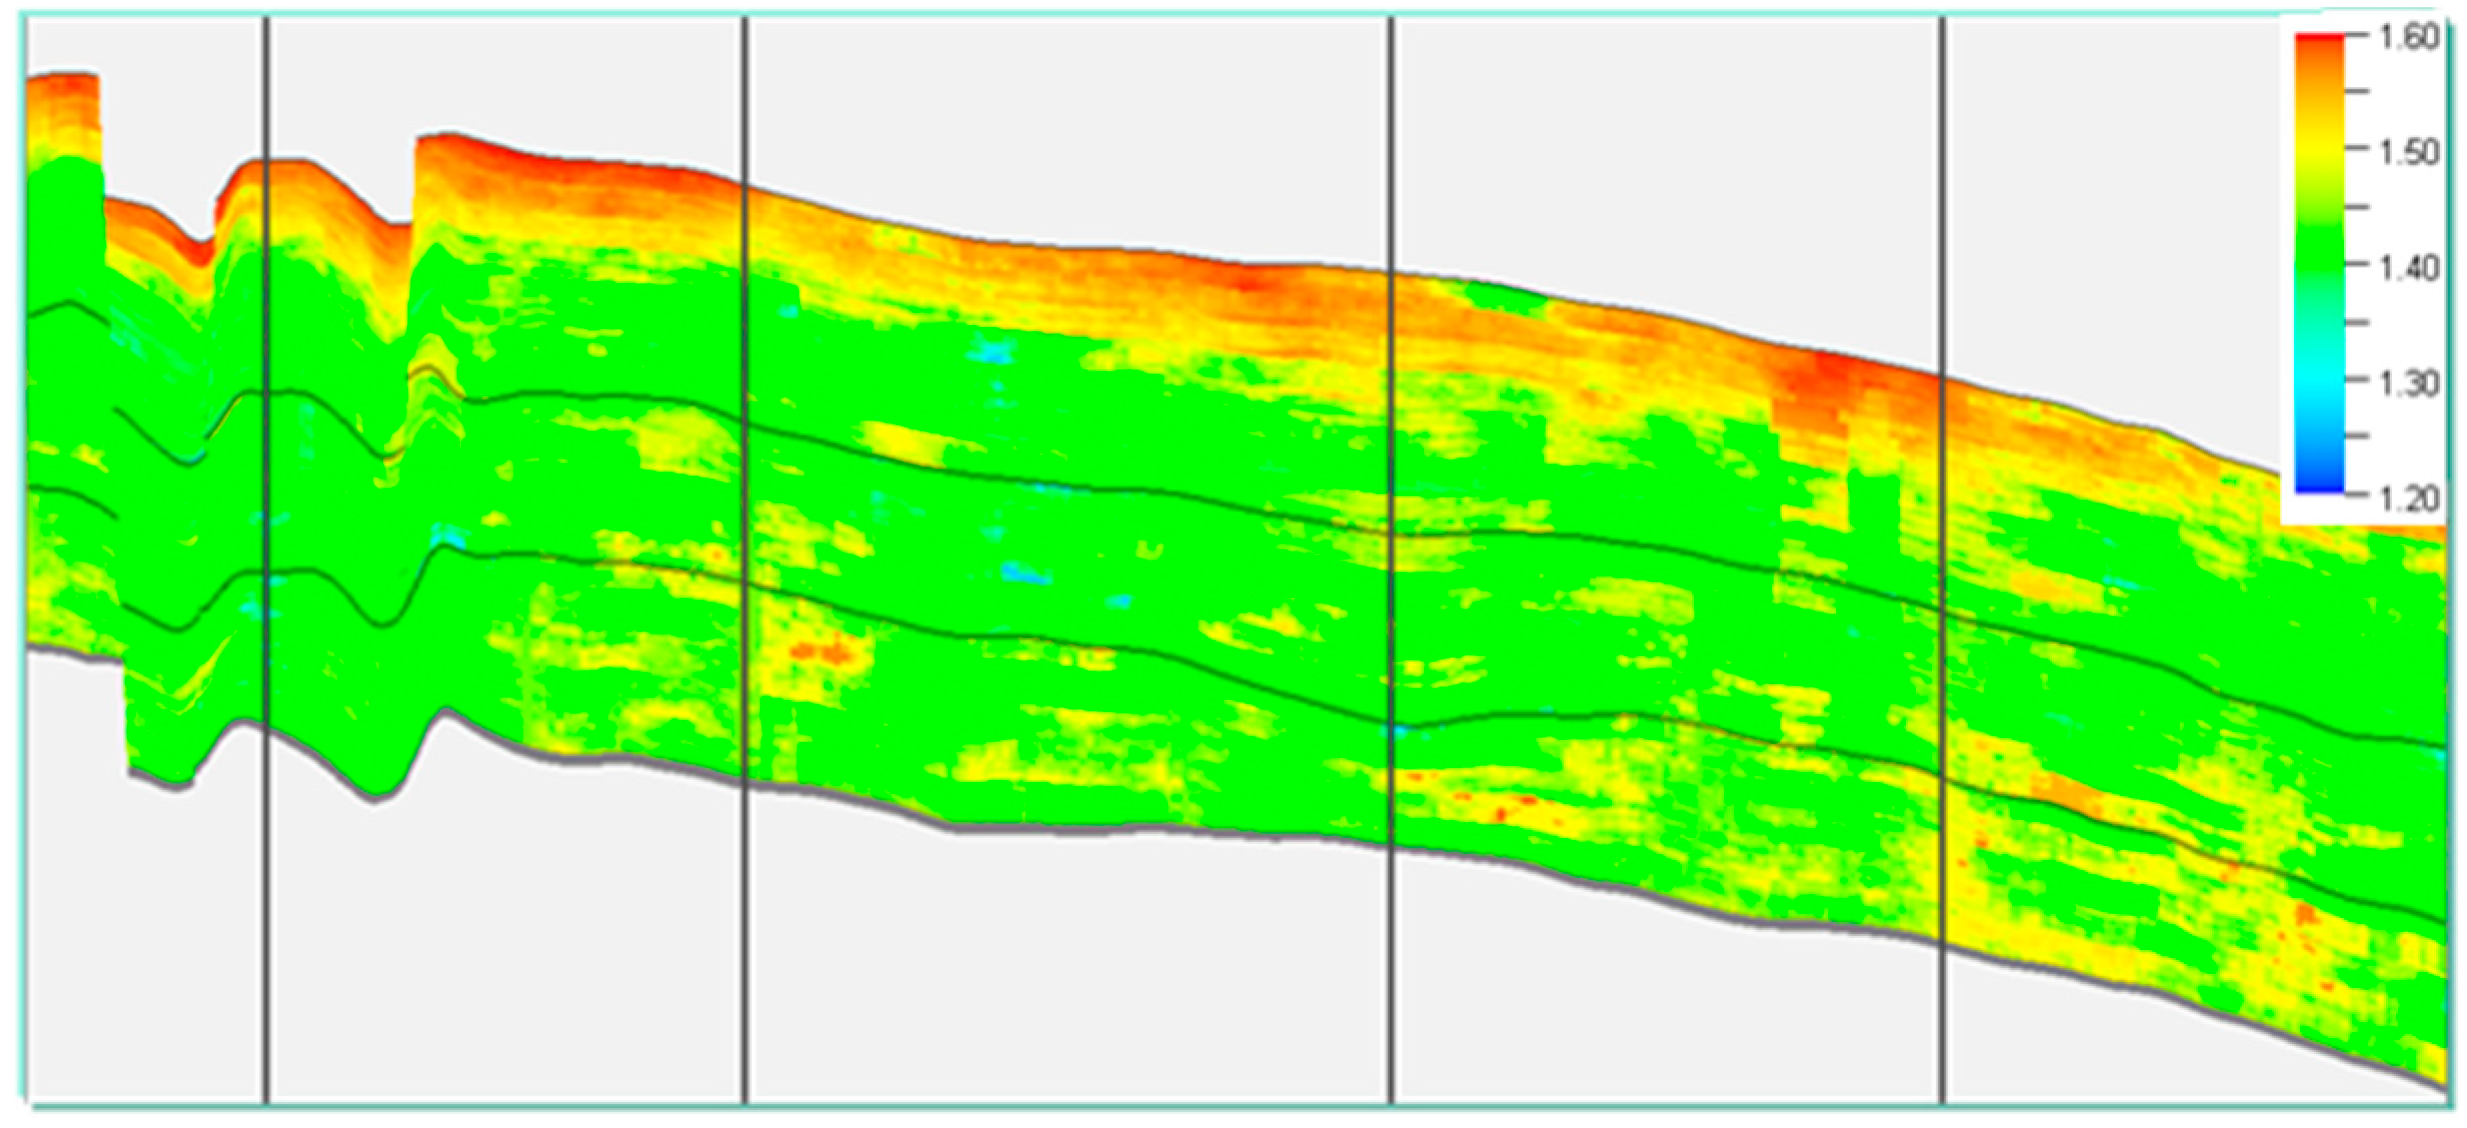The width and height of the screenshot is (2467, 1128).
Task: Click the deep red zone left of the fourth well
Action: click(x=1828, y=375)
